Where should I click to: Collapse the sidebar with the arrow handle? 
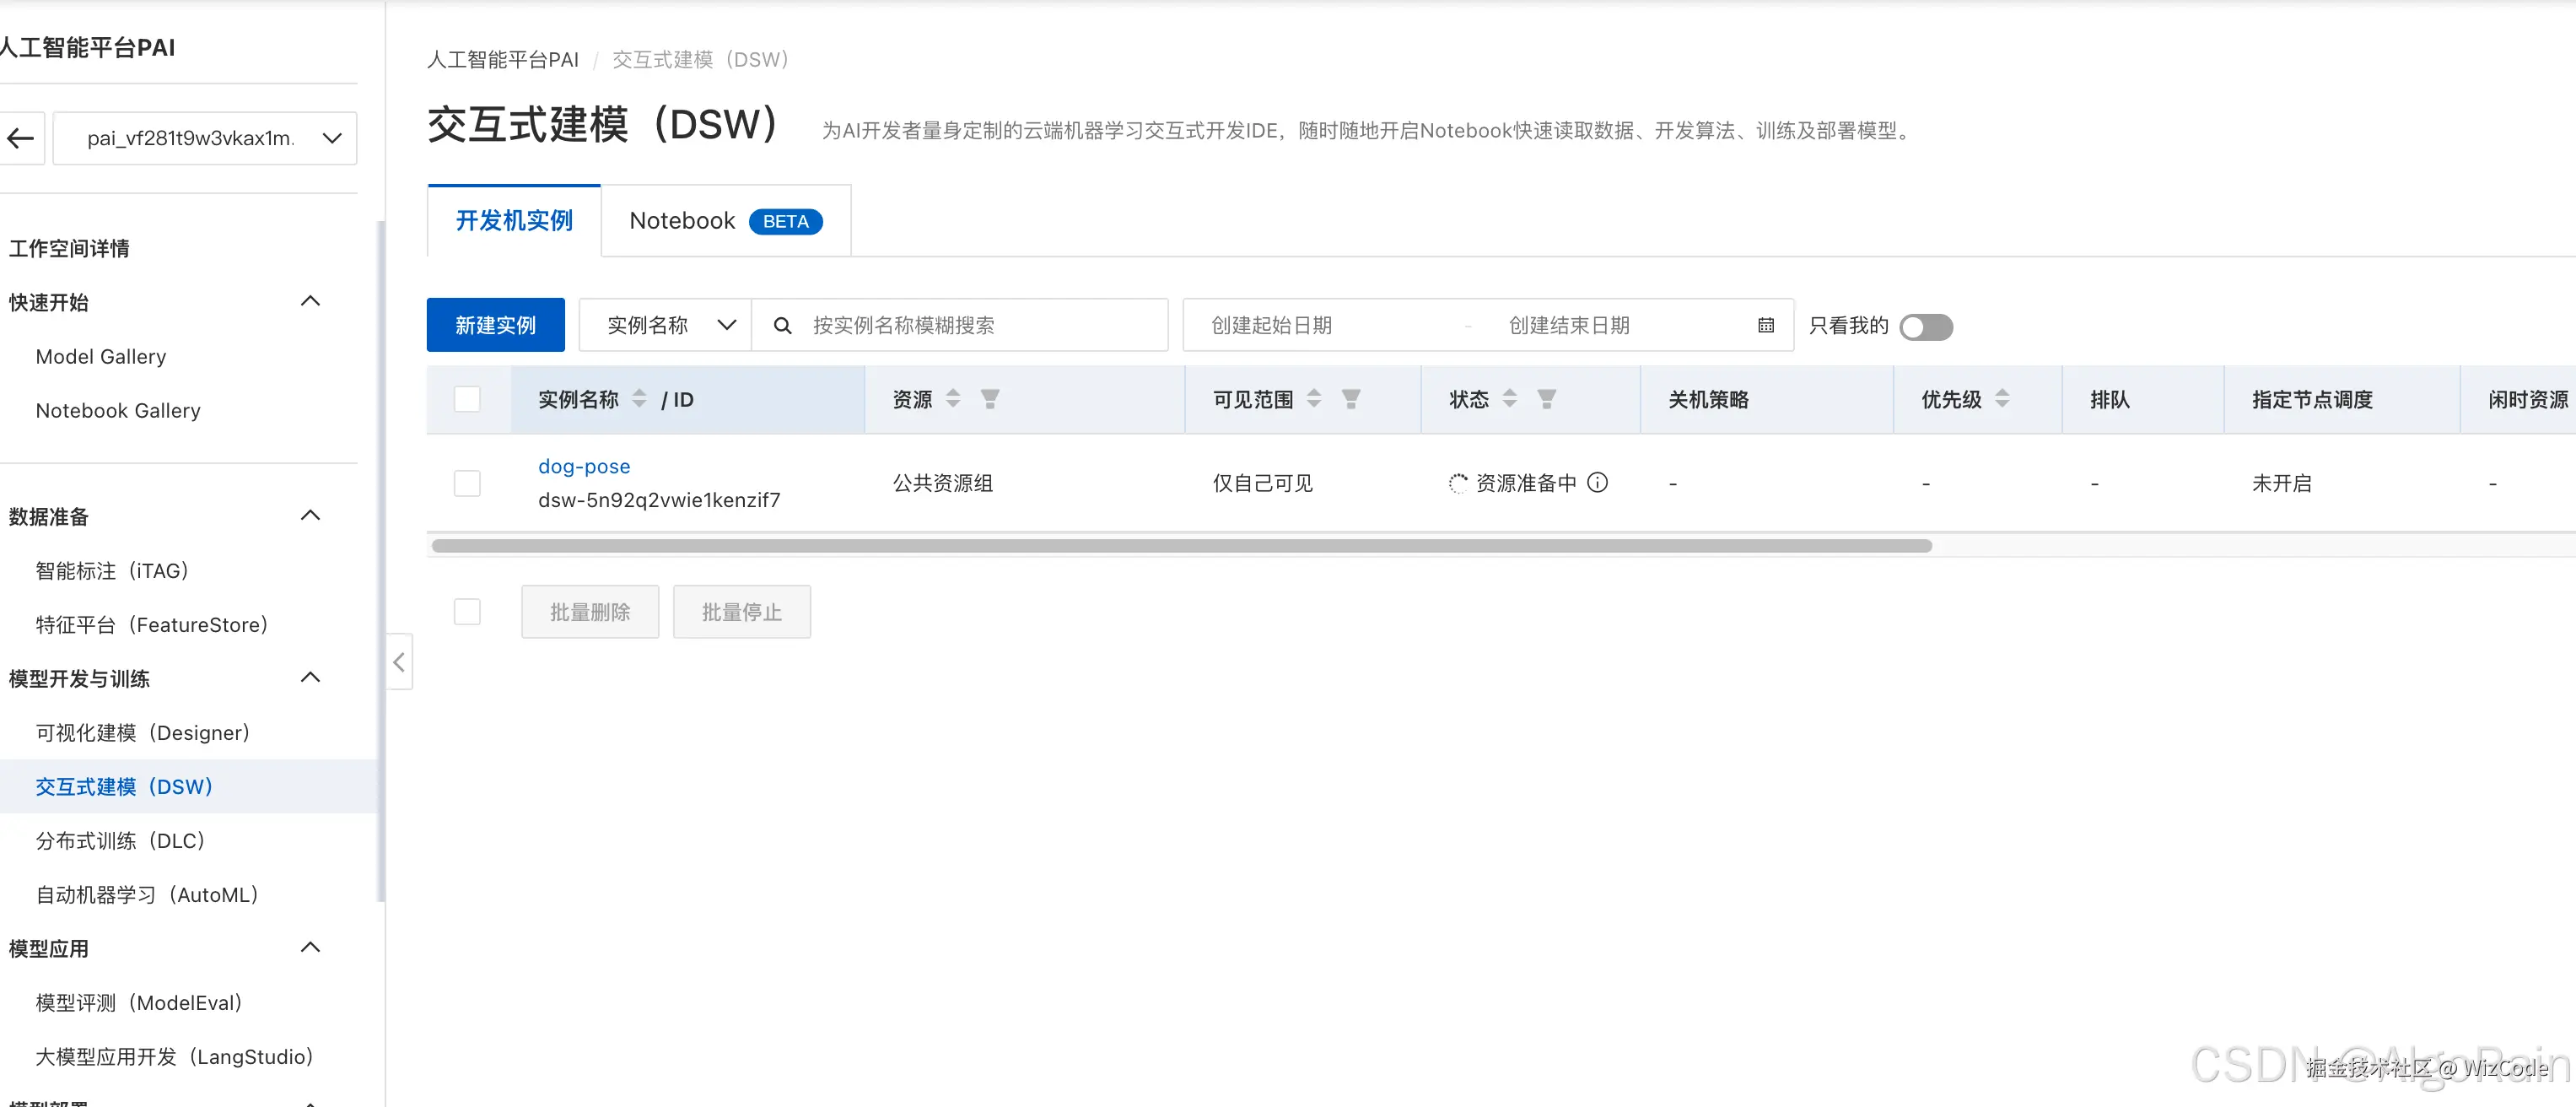click(399, 662)
